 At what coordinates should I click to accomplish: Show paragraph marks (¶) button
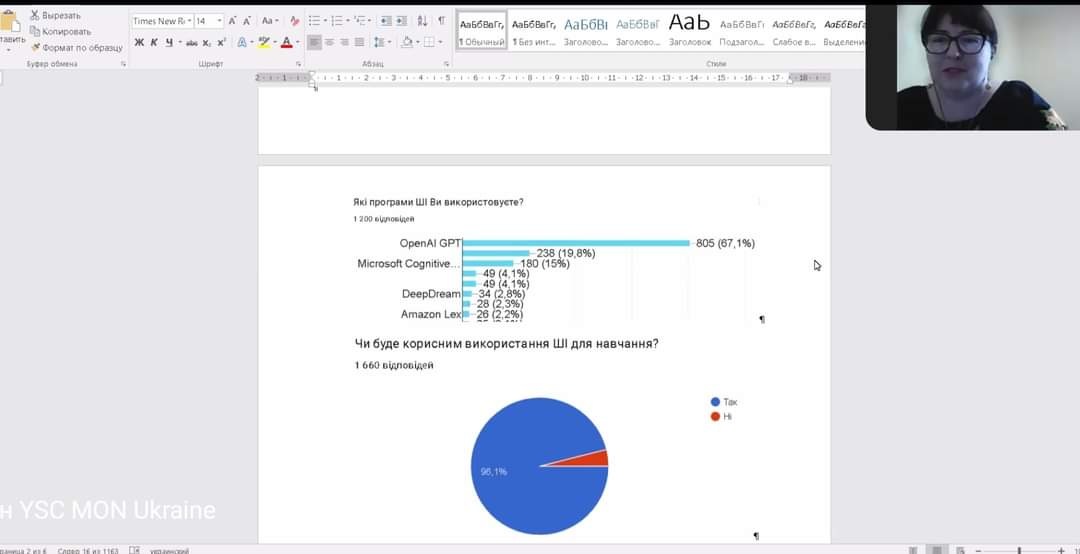(441, 20)
